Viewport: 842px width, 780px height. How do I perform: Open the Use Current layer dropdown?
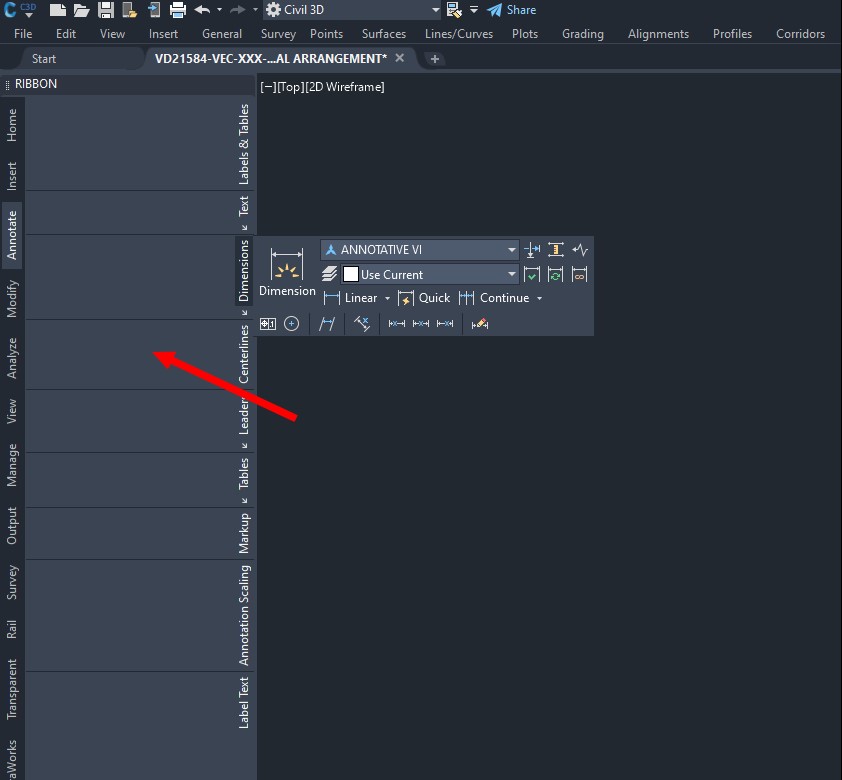511,273
